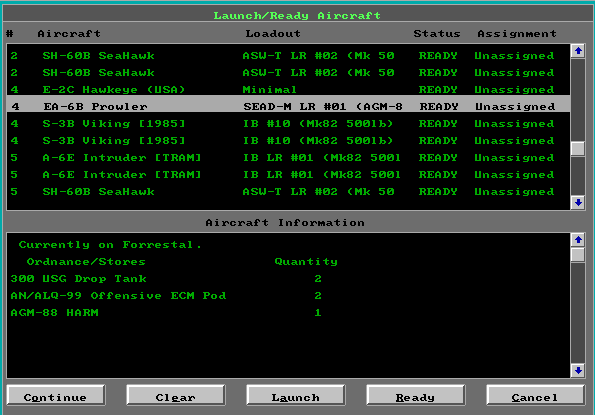Click the Status column header
Screen dimensions: 595x415
[x=437, y=34]
